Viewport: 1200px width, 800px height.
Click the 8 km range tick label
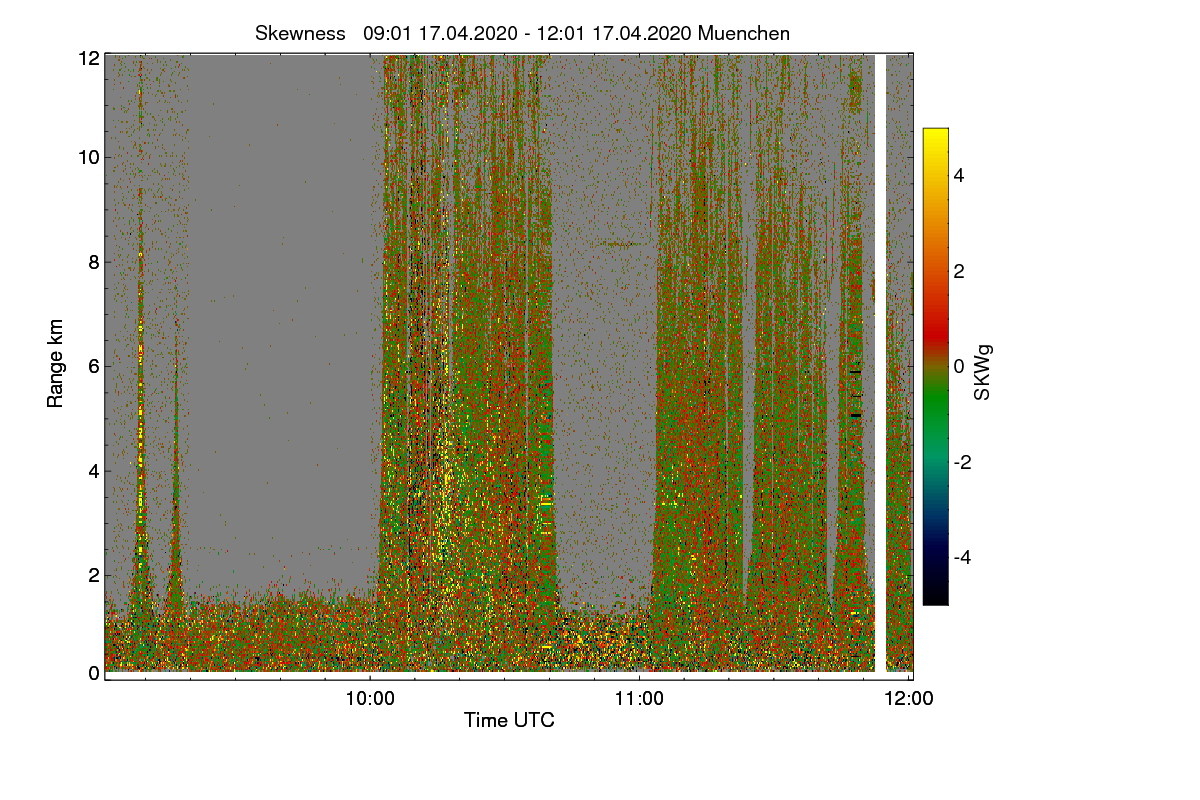[94, 262]
